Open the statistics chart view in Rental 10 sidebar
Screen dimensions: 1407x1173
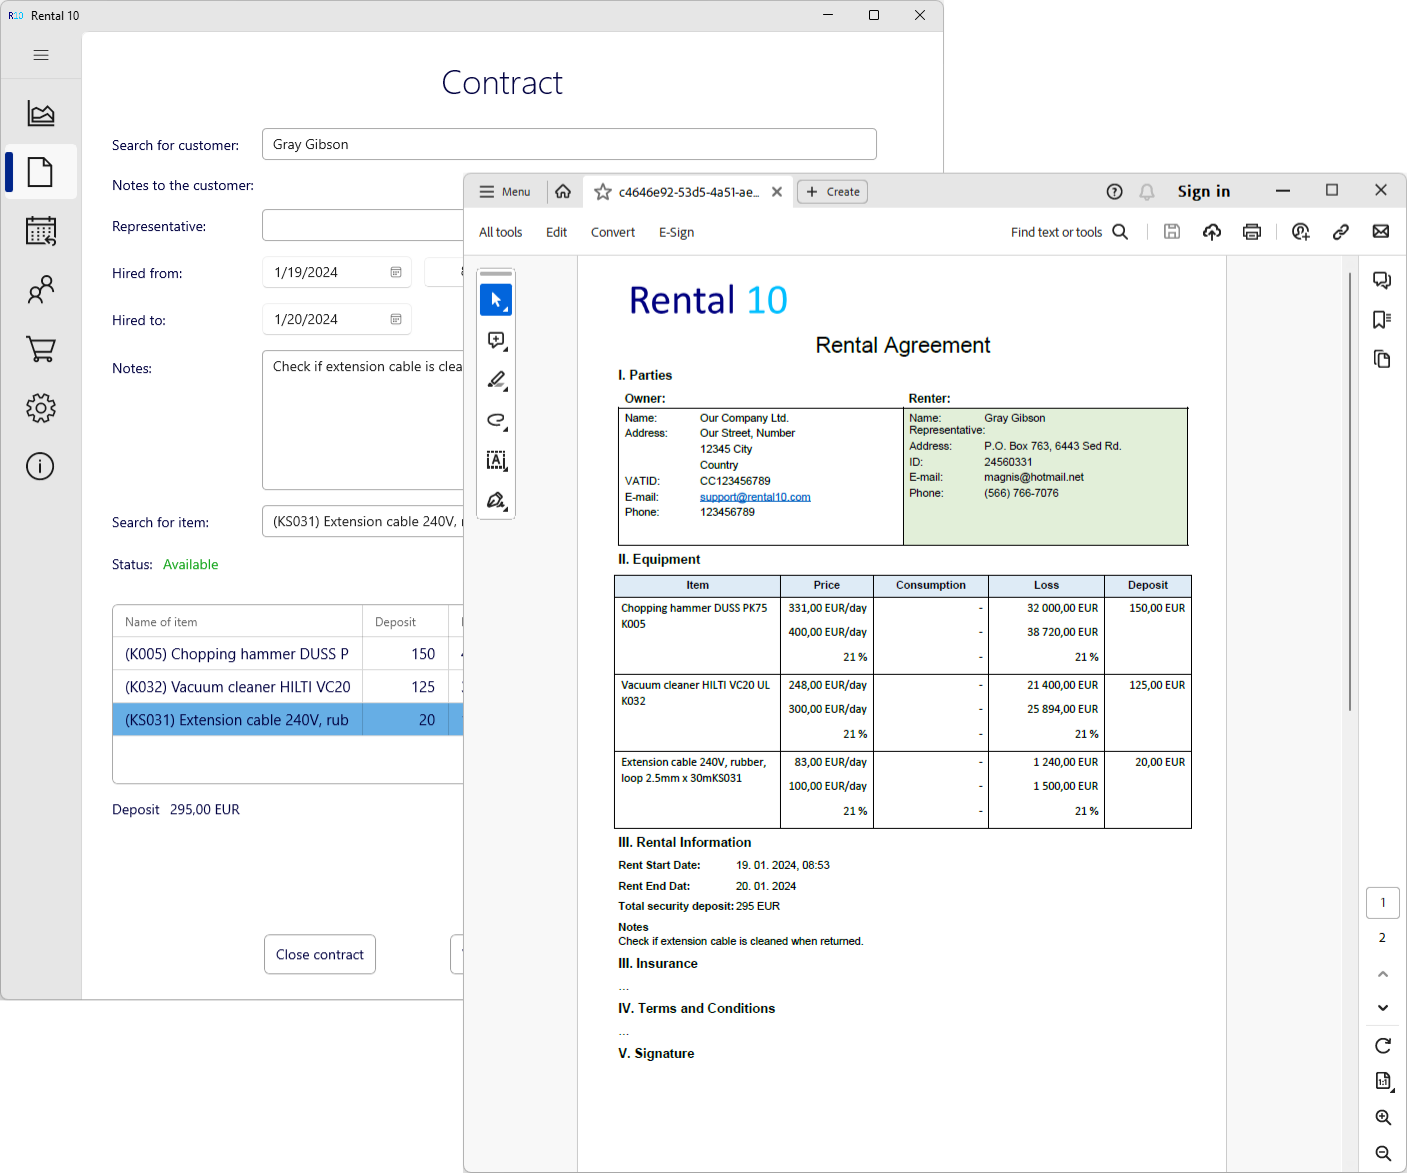point(41,114)
